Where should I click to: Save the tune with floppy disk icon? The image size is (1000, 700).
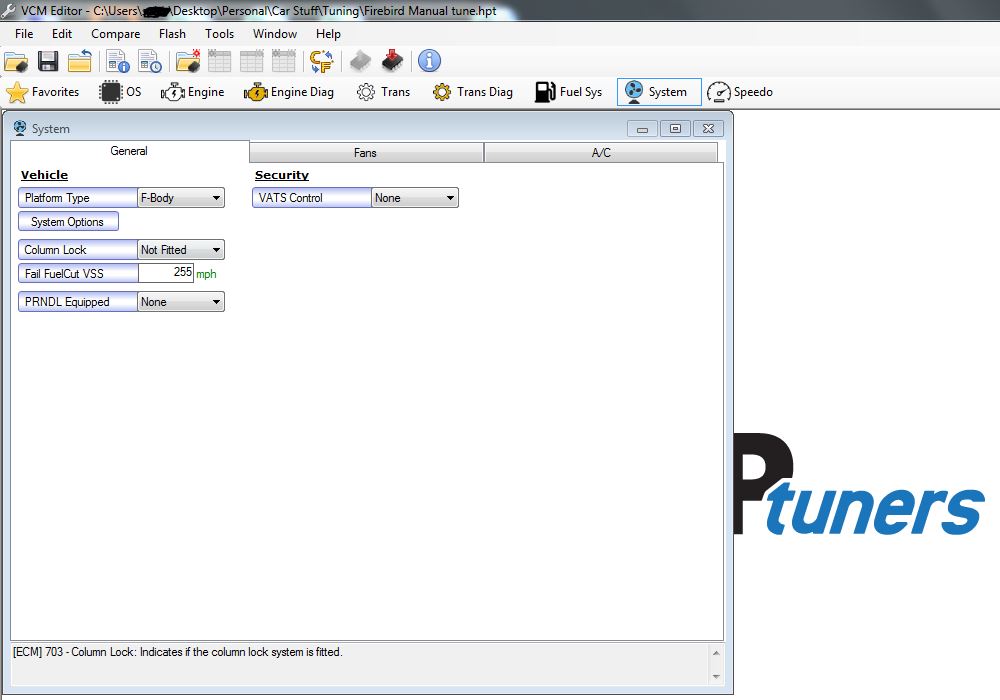pos(48,62)
